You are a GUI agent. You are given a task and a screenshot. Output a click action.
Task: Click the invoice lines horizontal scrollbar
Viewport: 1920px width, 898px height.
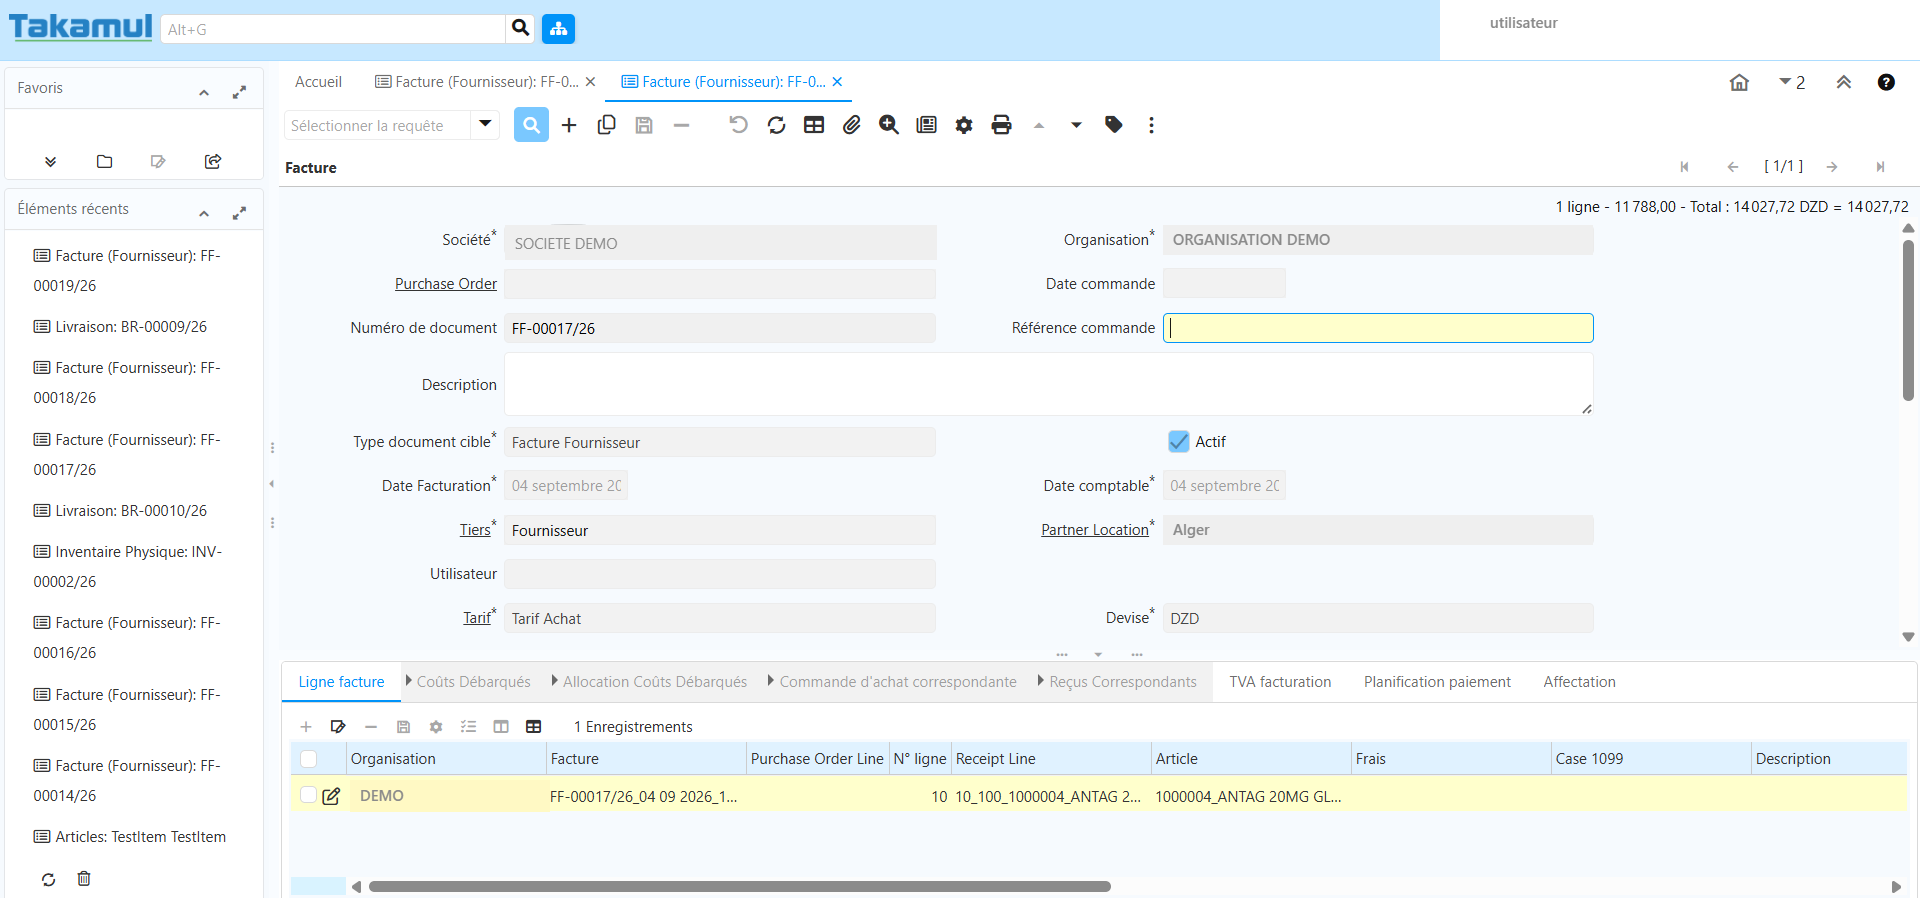click(x=739, y=887)
